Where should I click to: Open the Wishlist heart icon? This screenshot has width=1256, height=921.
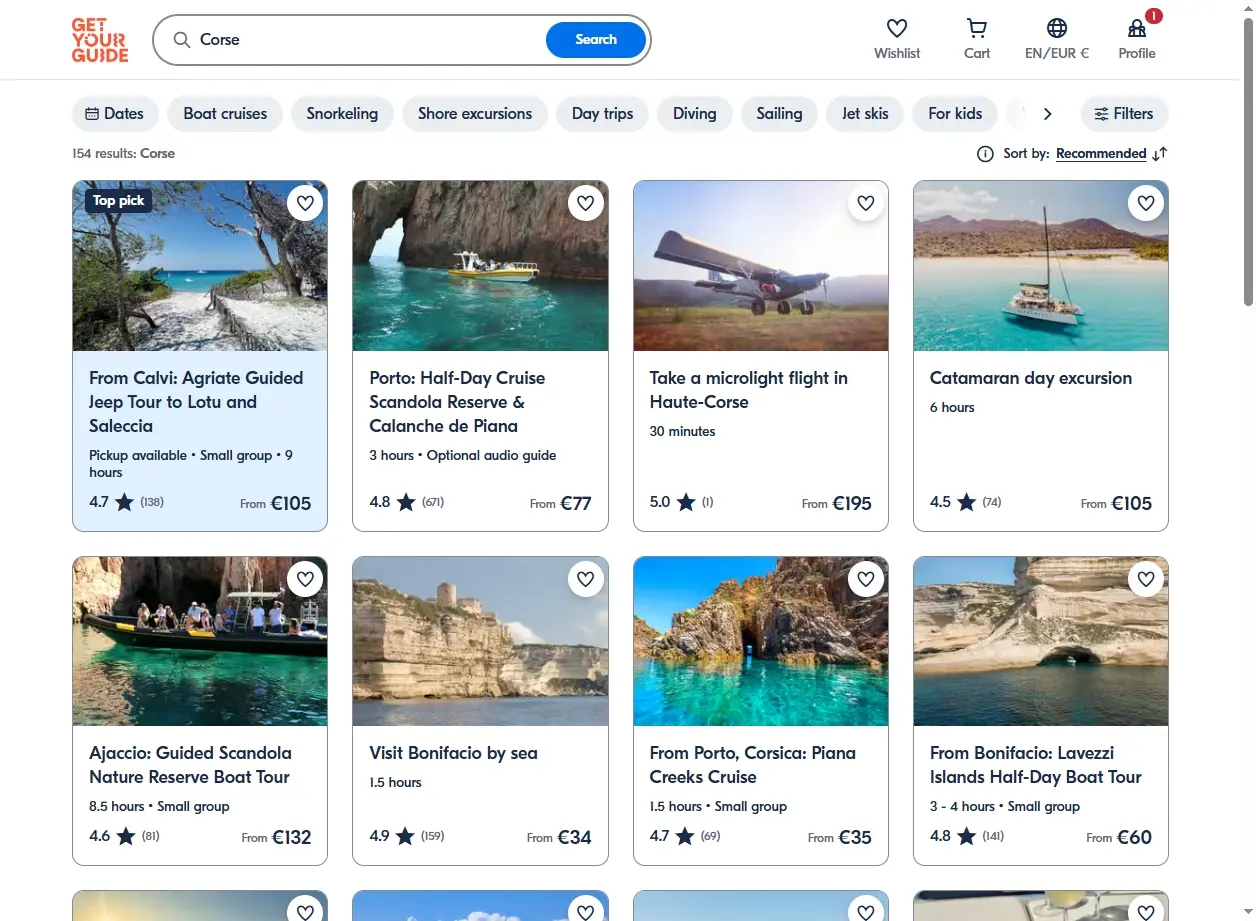point(897,28)
